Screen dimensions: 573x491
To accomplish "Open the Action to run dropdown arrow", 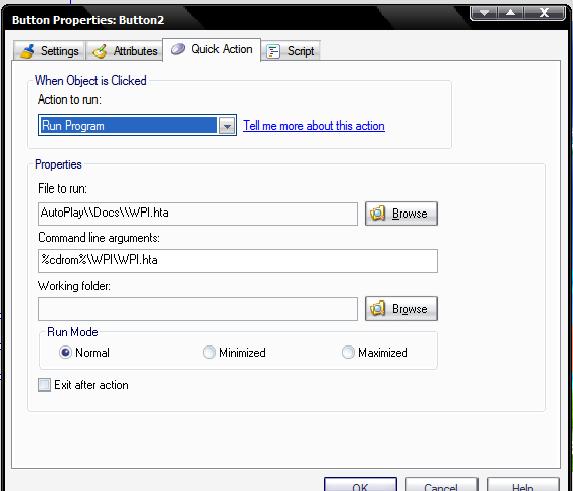I will click(227, 126).
